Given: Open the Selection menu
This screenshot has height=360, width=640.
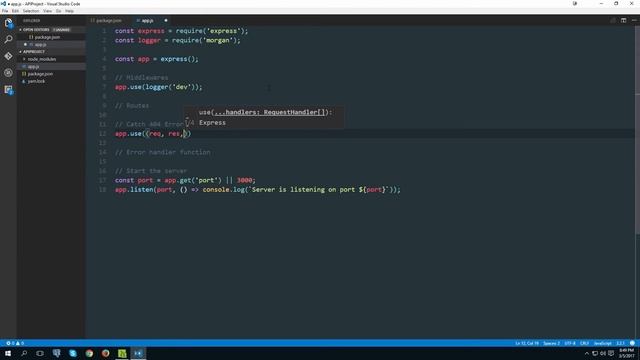Looking at the screenshot, I should (31, 11).
